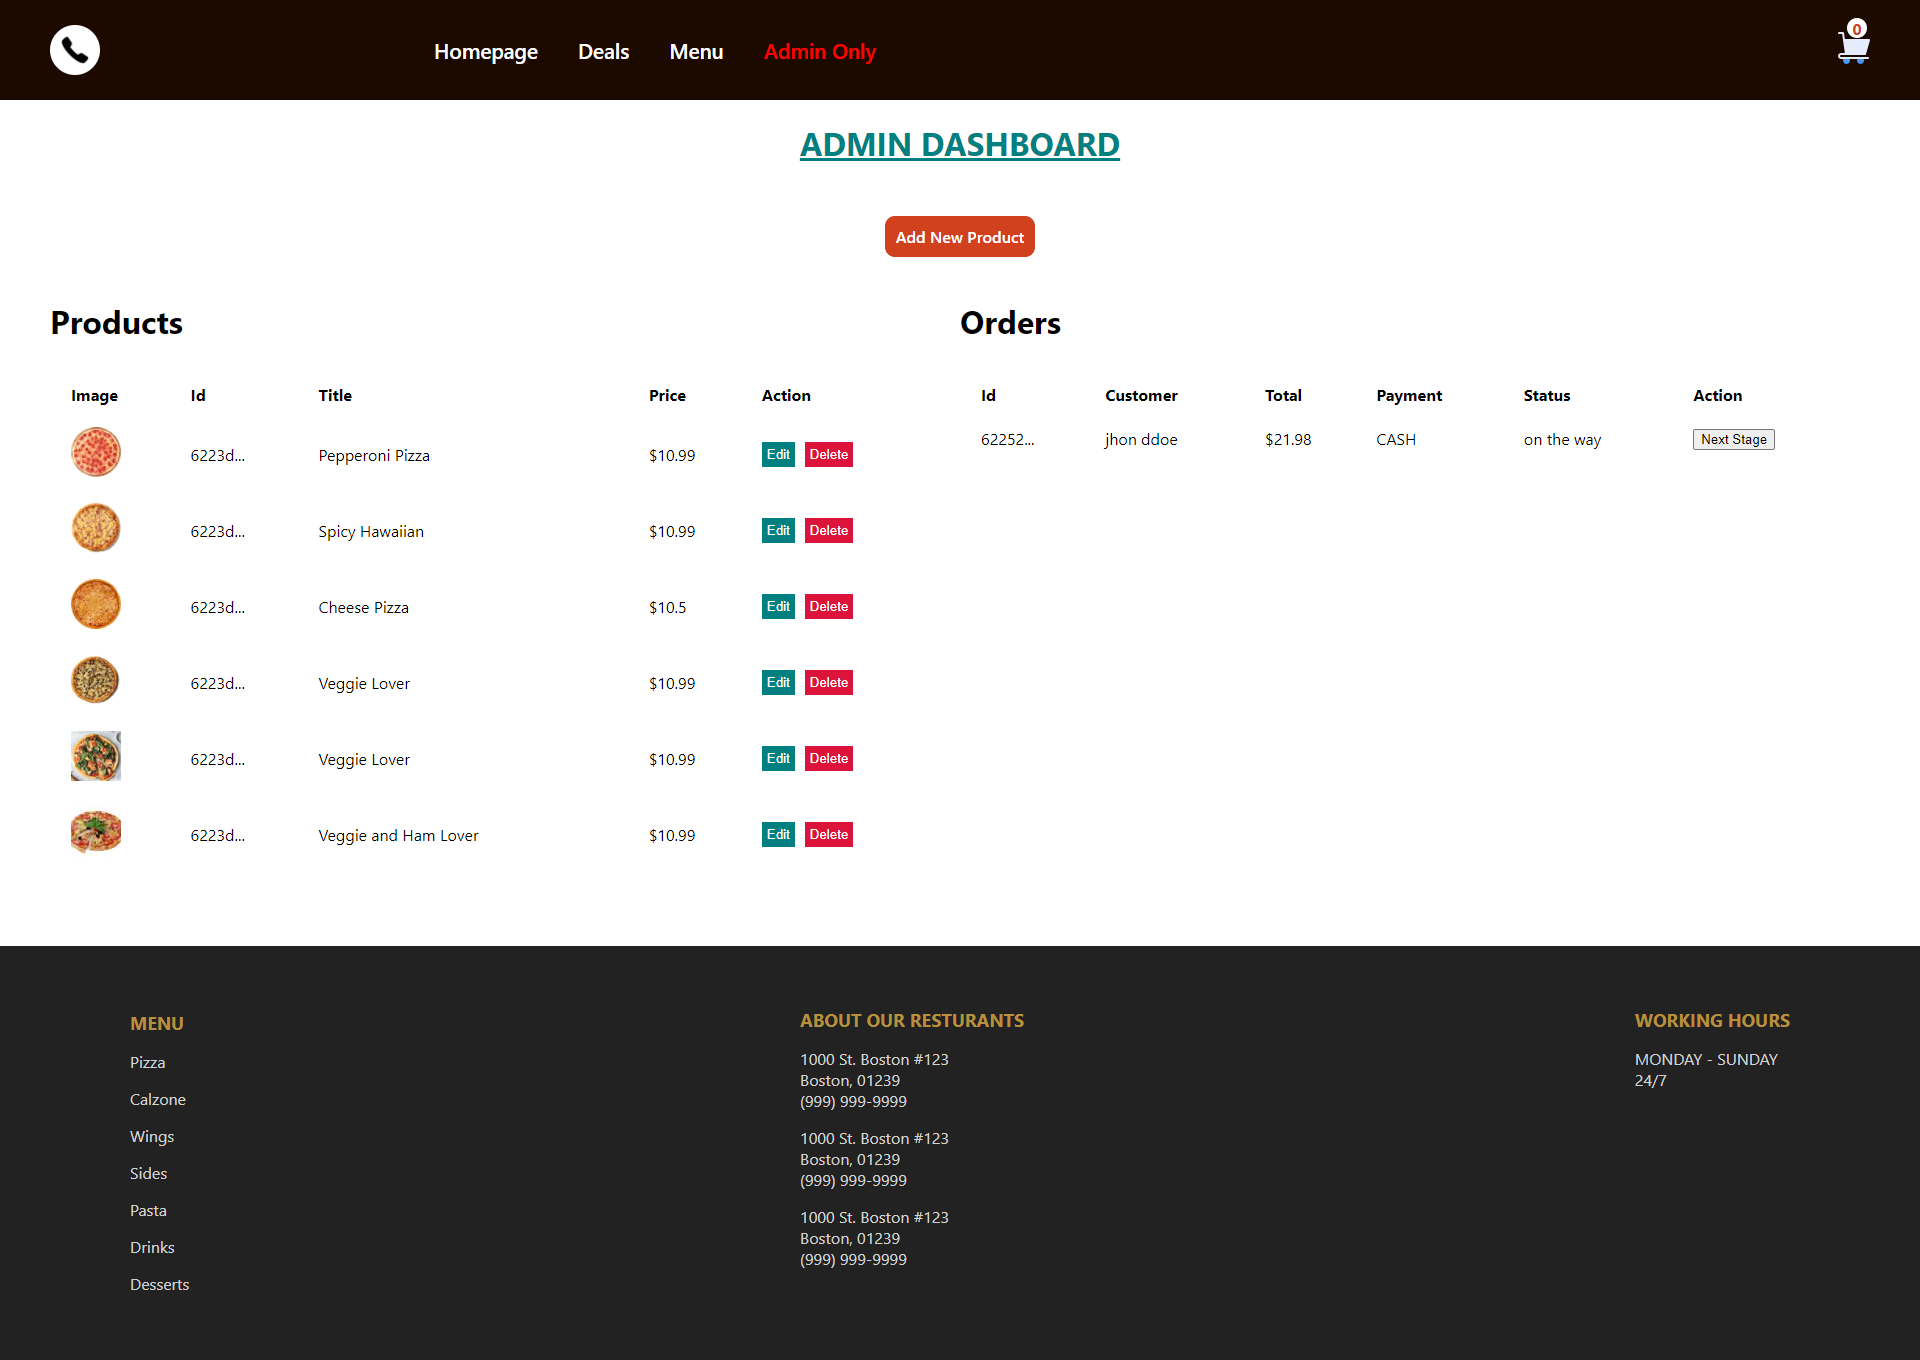Click the Pepperoni Pizza product thumbnail
Screen dimensions: 1920x1360
[x=95, y=452]
